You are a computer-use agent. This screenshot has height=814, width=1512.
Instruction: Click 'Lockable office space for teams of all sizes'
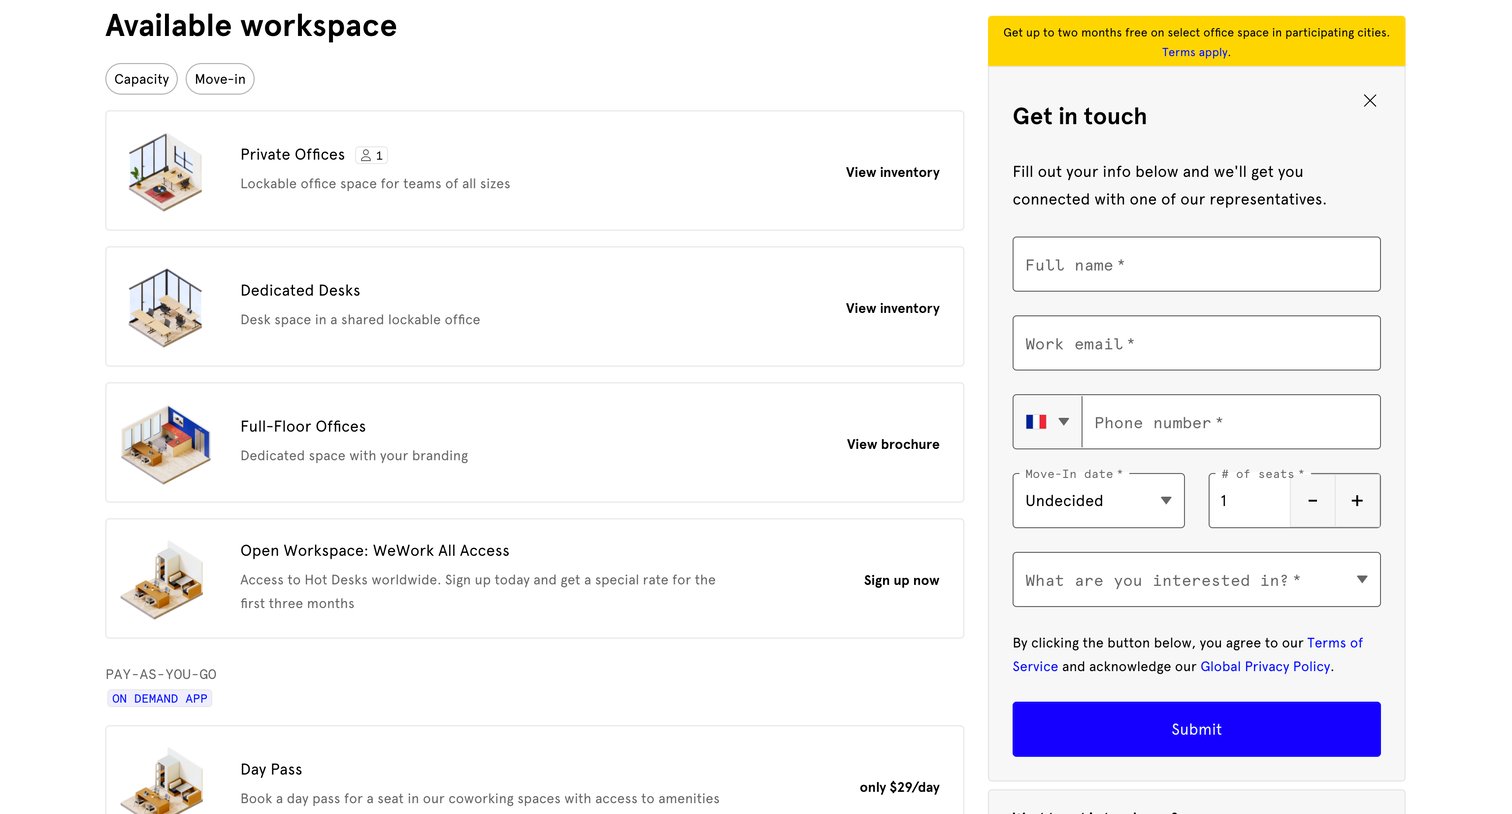pos(375,184)
